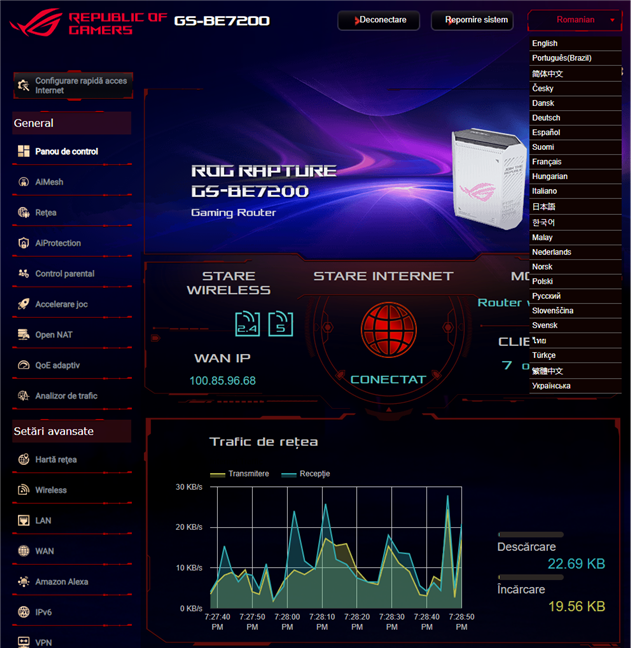Click the Recepție legend entry

click(x=306, y=474)
